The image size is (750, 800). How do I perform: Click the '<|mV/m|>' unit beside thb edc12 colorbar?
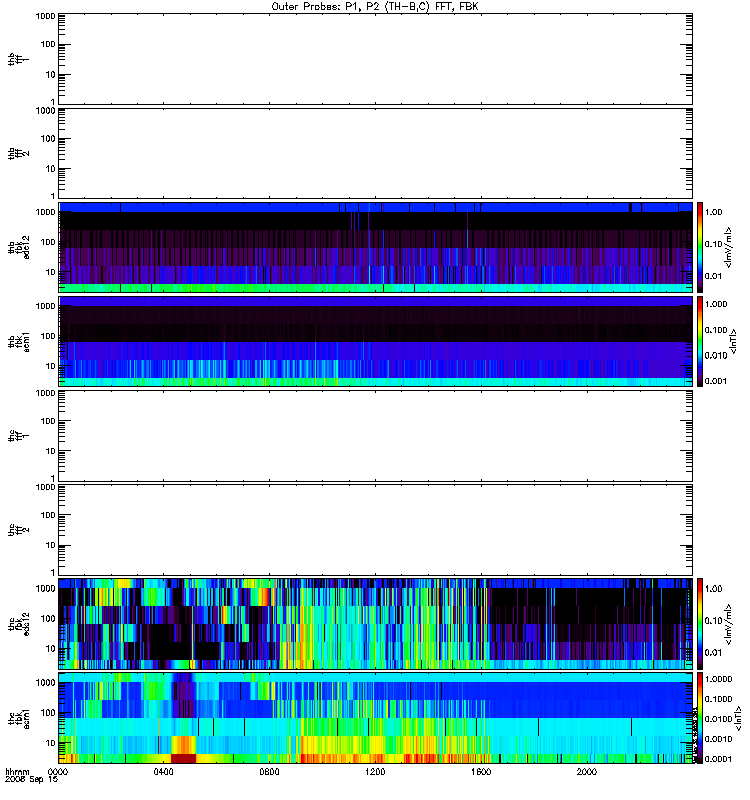(x=728, y=247)
